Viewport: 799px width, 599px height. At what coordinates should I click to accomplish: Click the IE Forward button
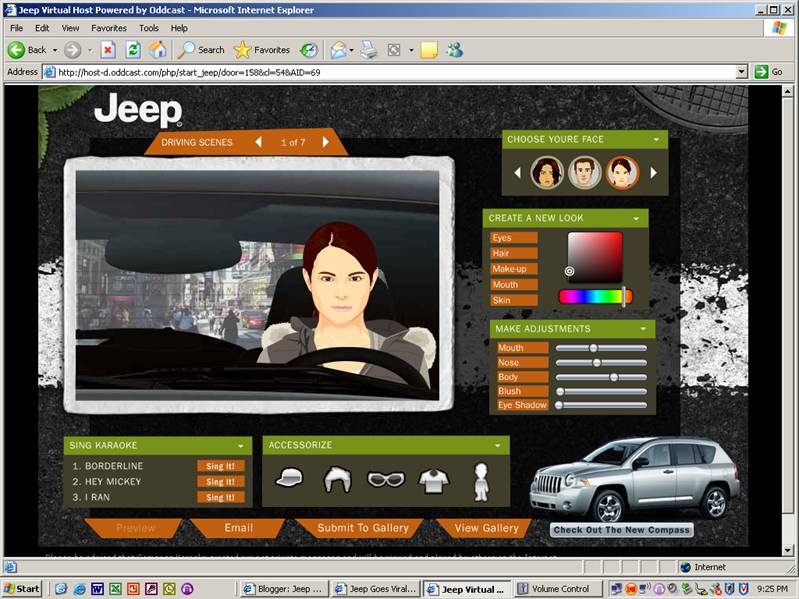click(x=72, y=50)
